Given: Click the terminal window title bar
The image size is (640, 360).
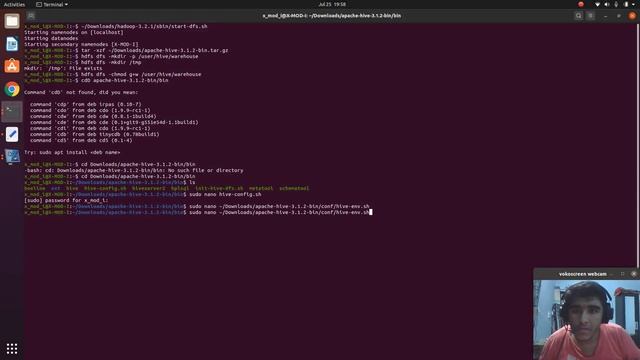Looking at the screenshot, I should (x=331, y=16).
